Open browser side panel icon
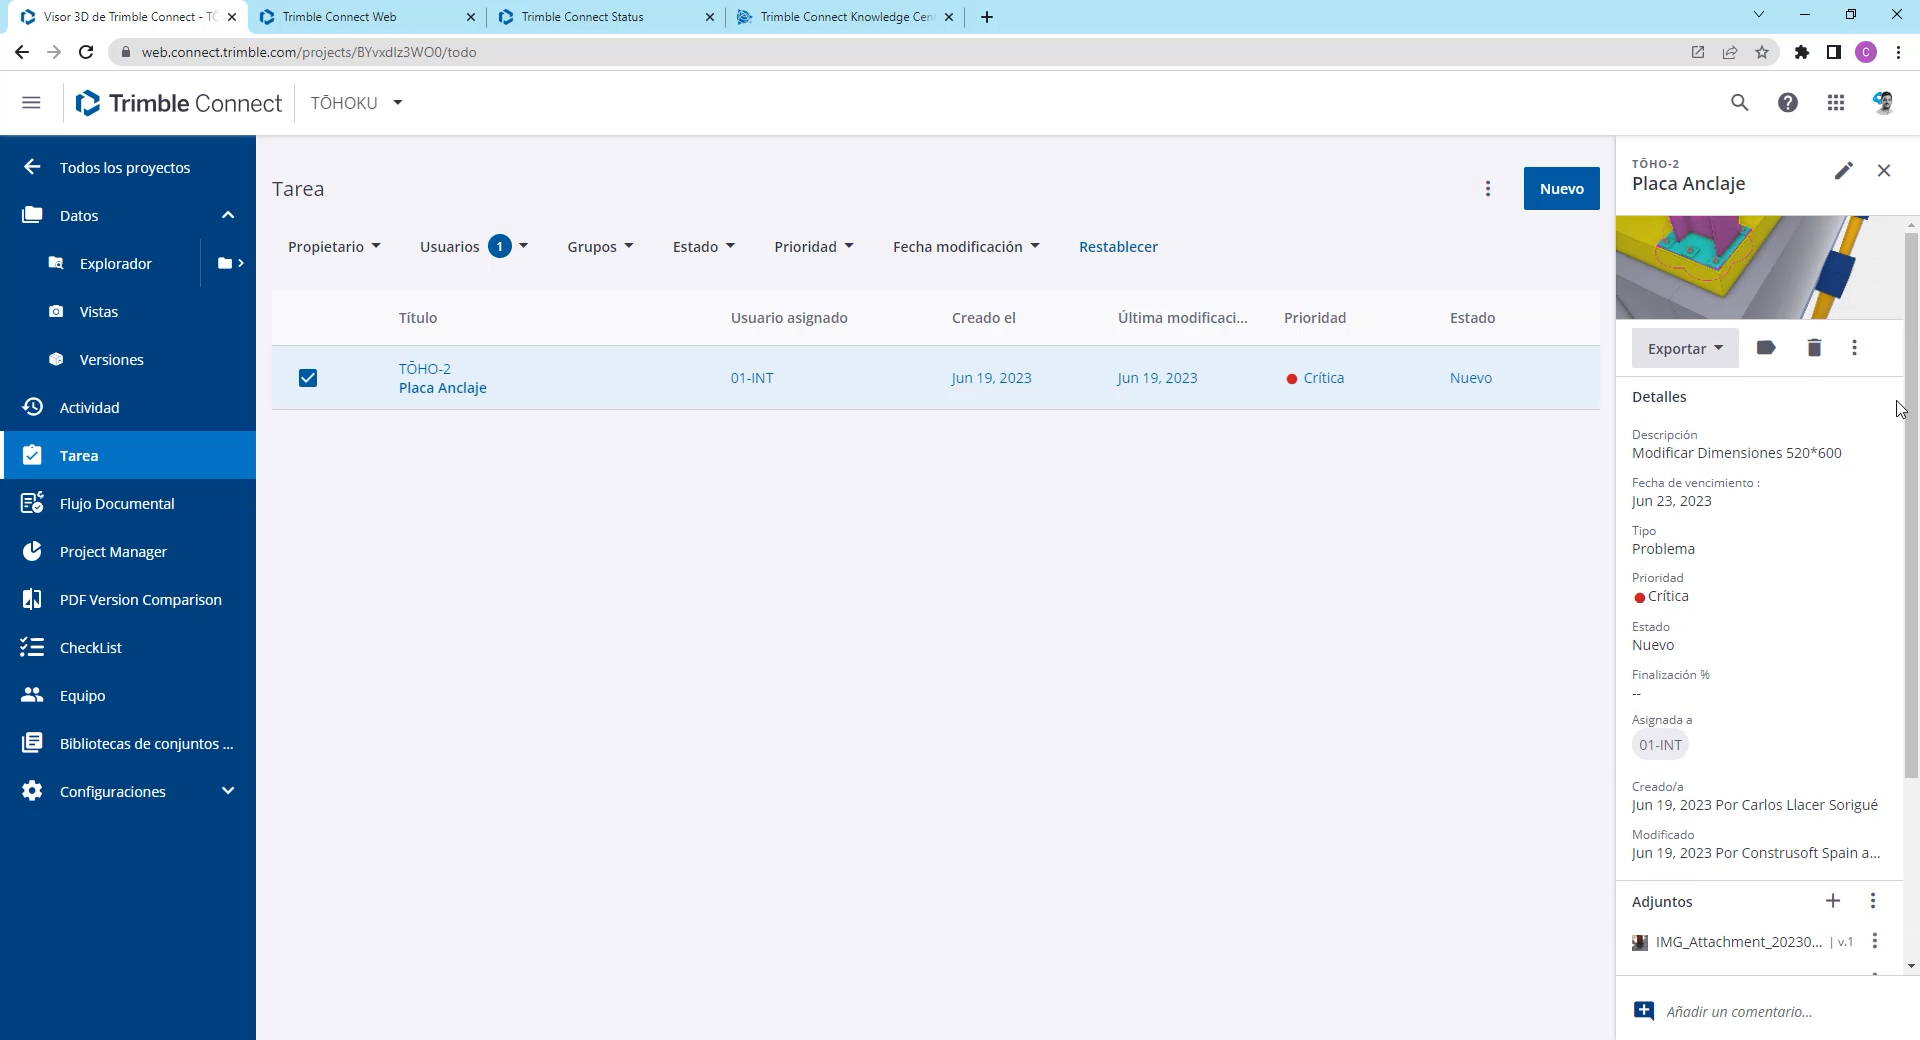 click(1834, 52)
